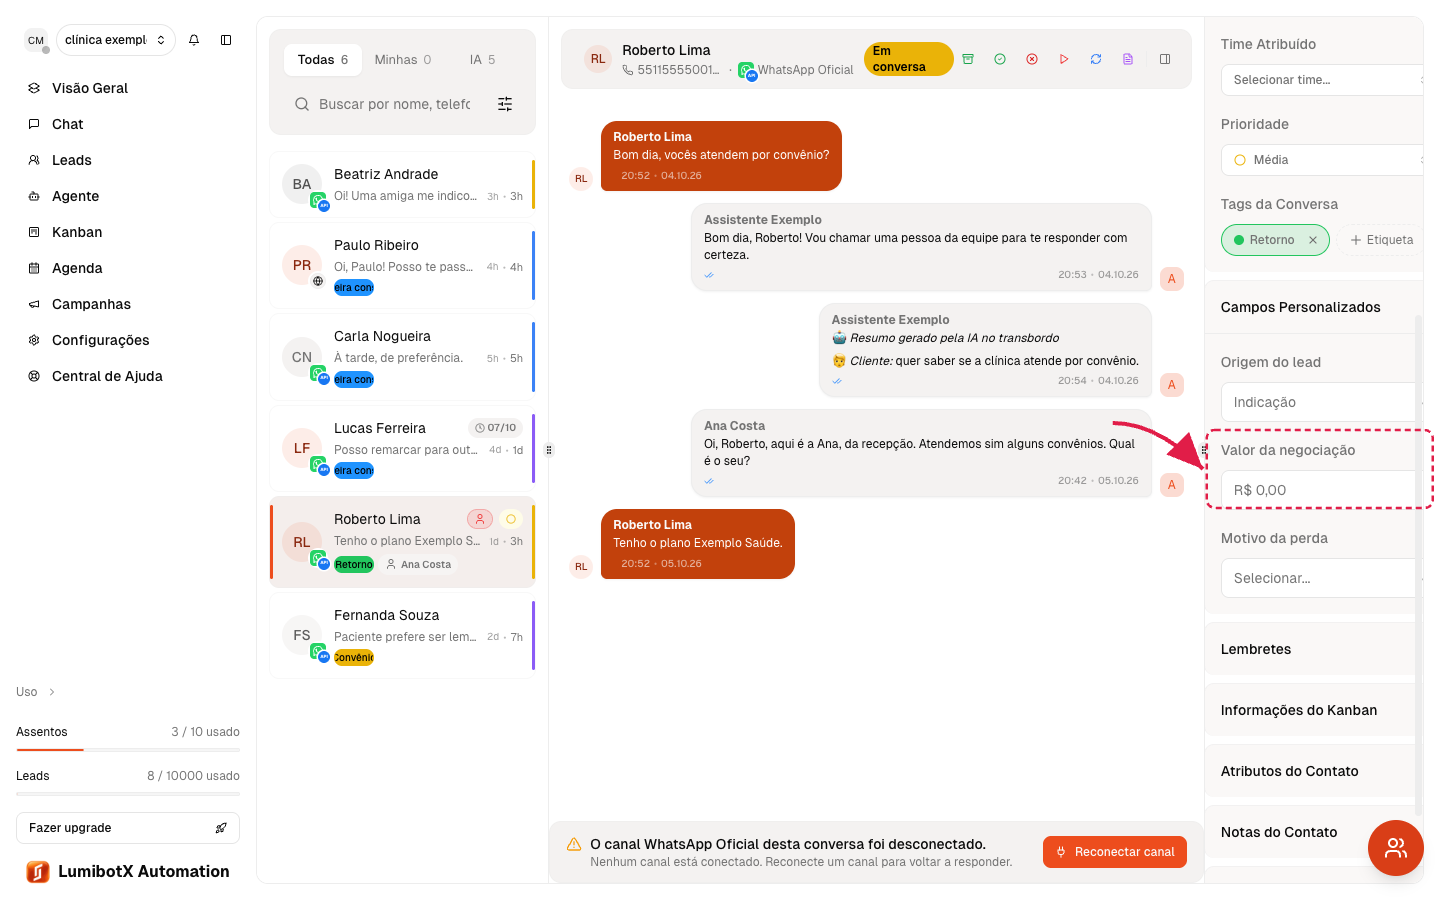Archive the conversation with the green box icon

point(968,59)
